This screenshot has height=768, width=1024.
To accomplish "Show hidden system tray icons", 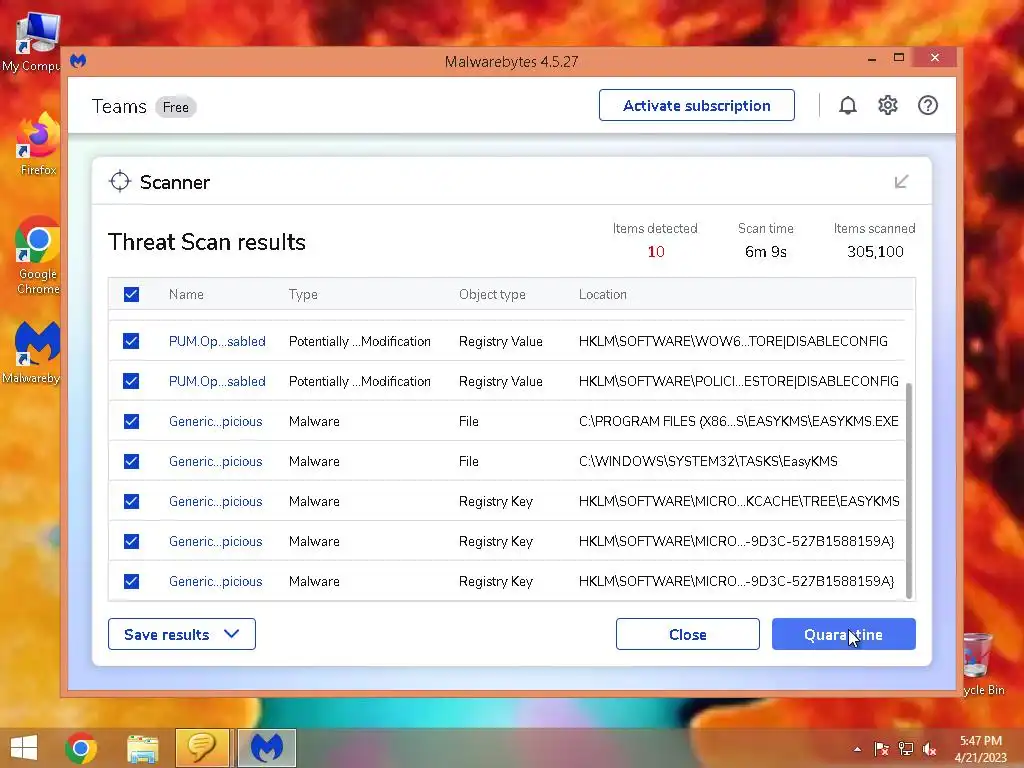I will click(x=857, y=749).
